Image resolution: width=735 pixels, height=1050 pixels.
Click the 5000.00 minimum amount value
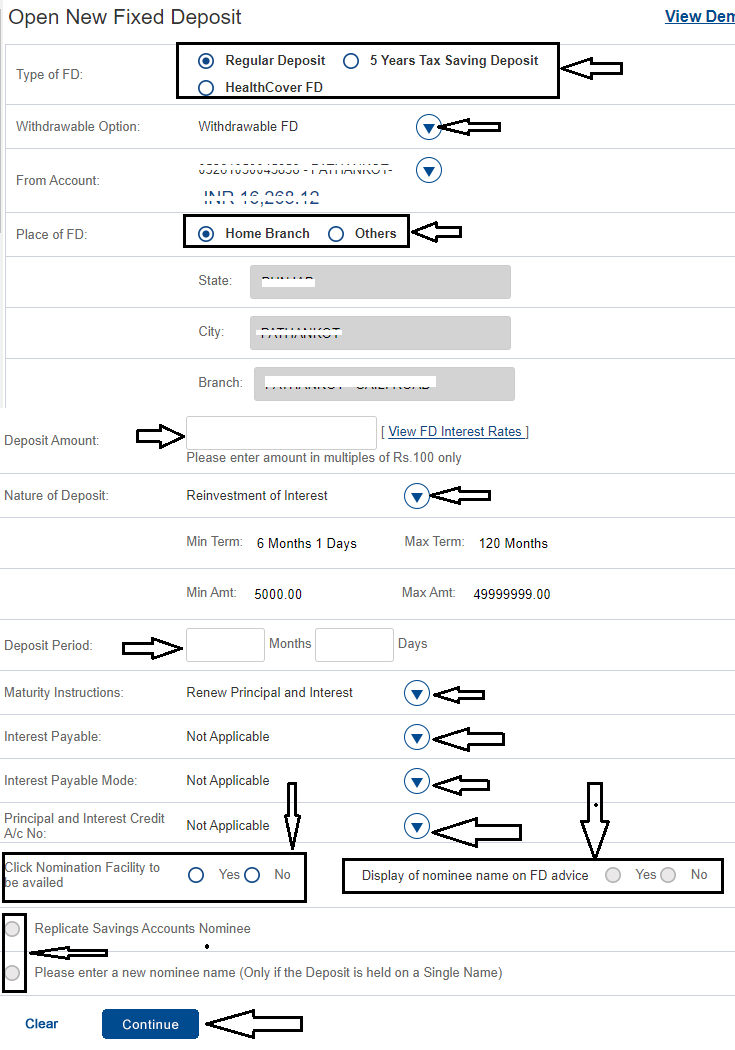pos(278,595)
